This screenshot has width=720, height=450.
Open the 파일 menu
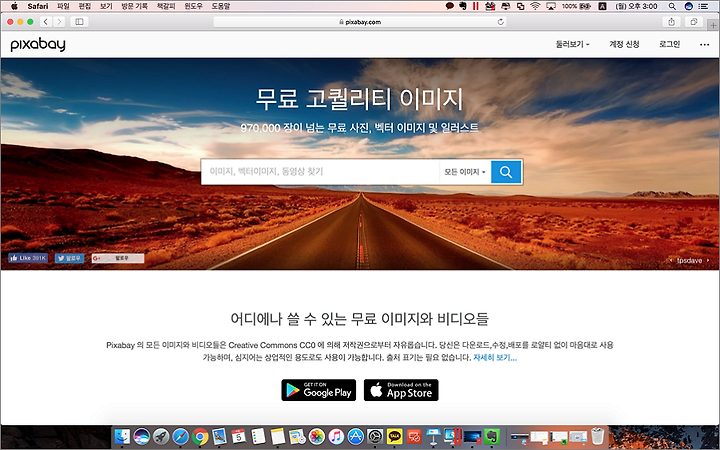click(x=63, y=6)
